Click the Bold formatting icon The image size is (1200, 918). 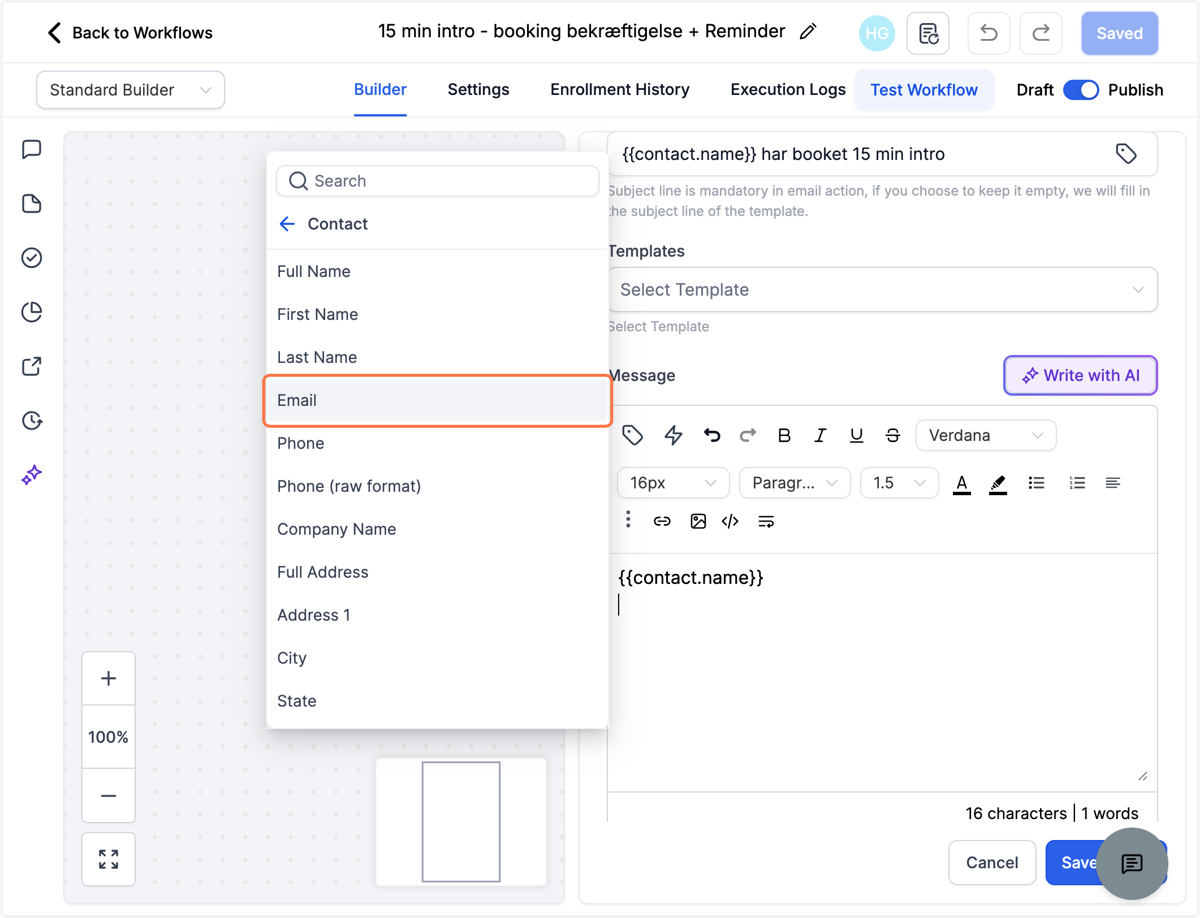coord(784,435)
